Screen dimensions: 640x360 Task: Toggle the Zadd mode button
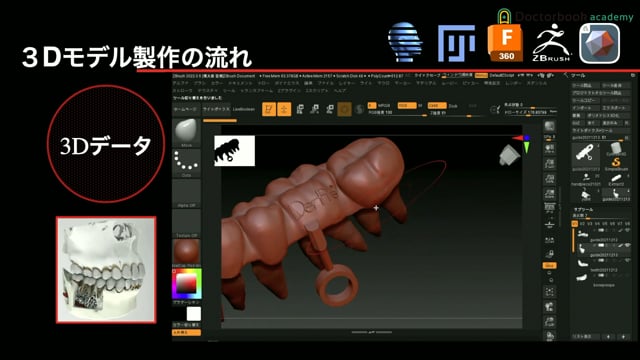(437, 105)
